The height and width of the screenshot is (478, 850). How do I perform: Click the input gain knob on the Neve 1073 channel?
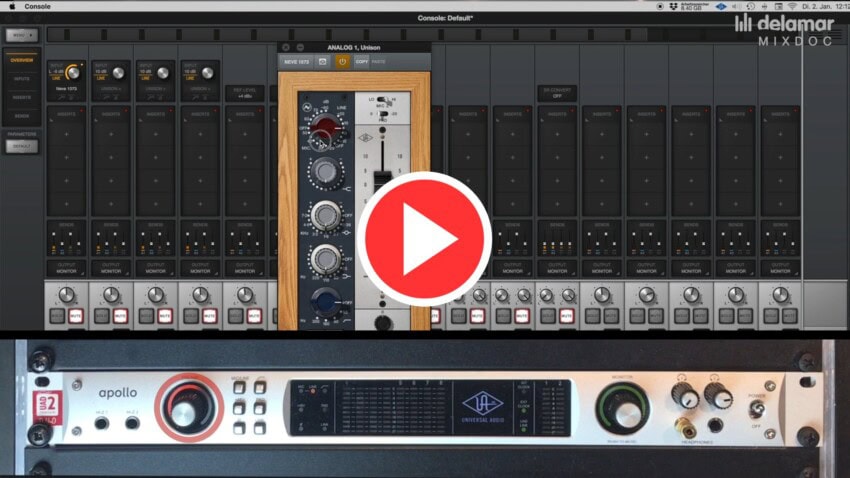tap(73, 73)
